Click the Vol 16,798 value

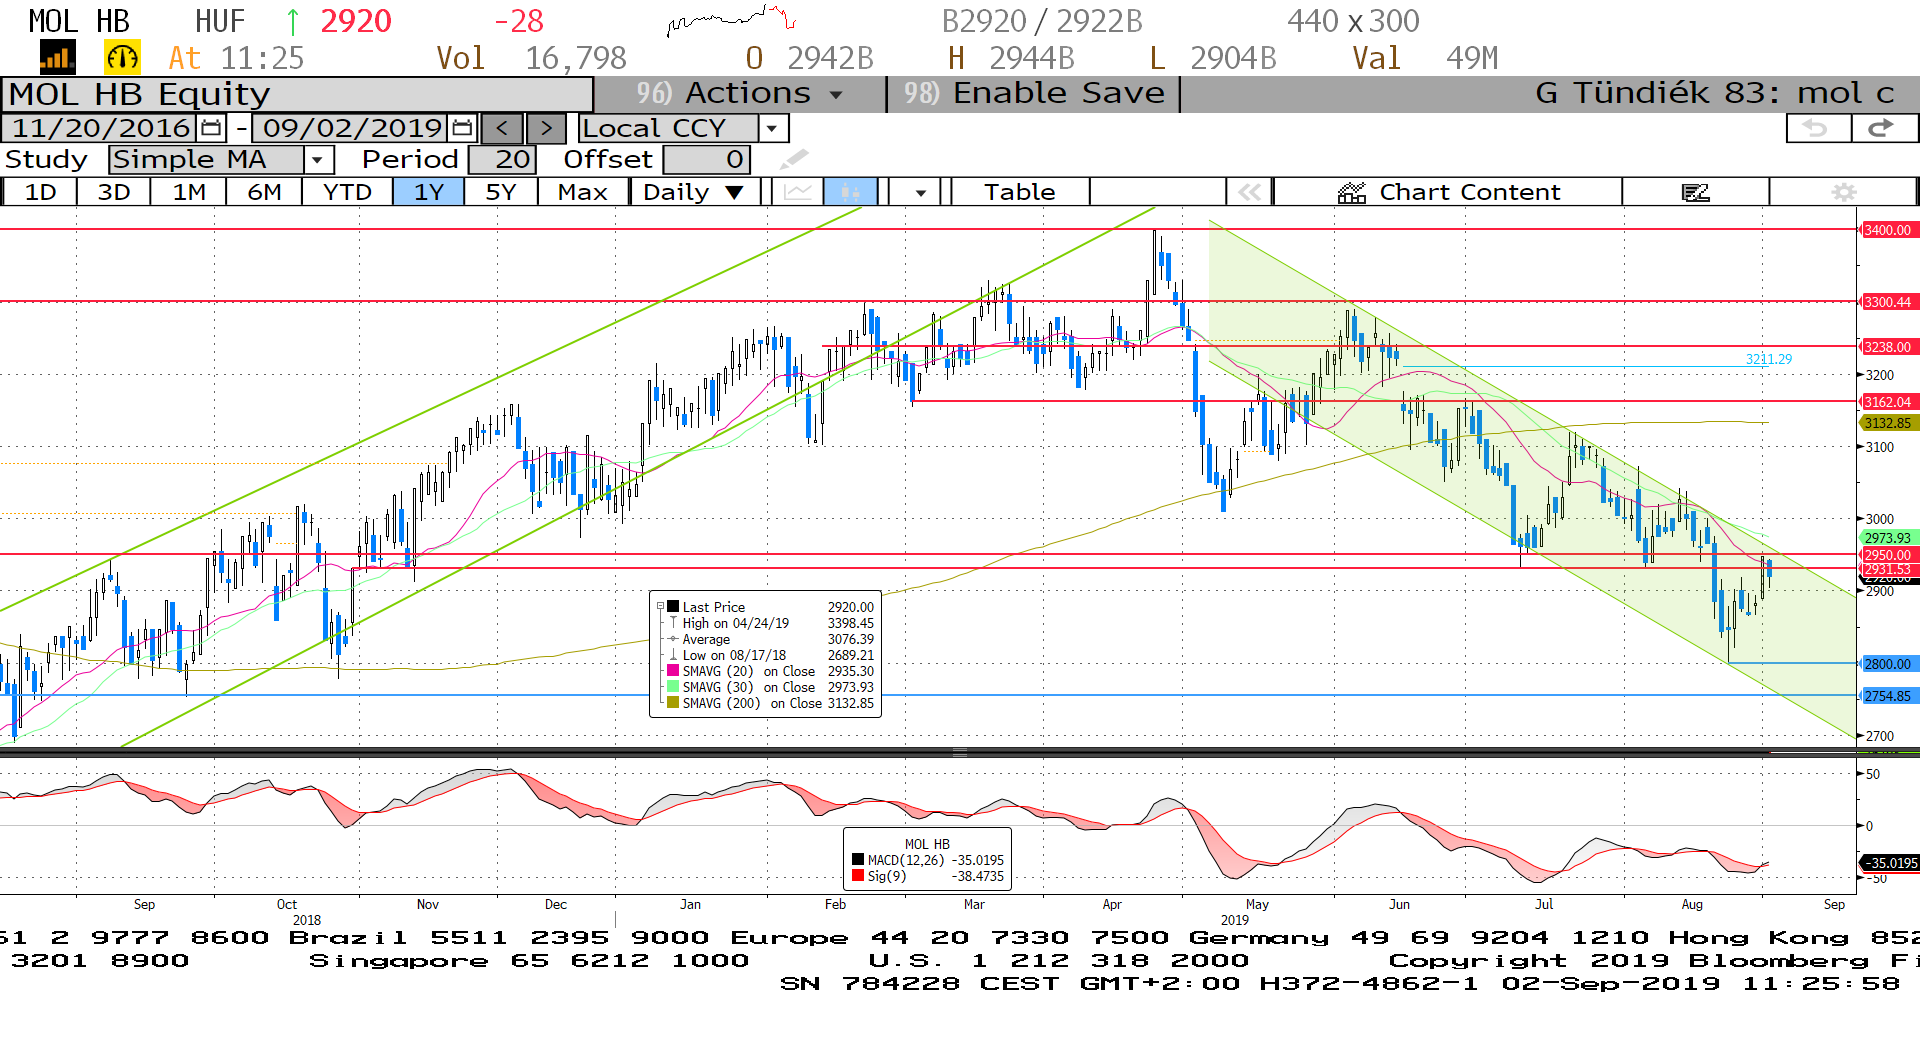coord(575,58)
